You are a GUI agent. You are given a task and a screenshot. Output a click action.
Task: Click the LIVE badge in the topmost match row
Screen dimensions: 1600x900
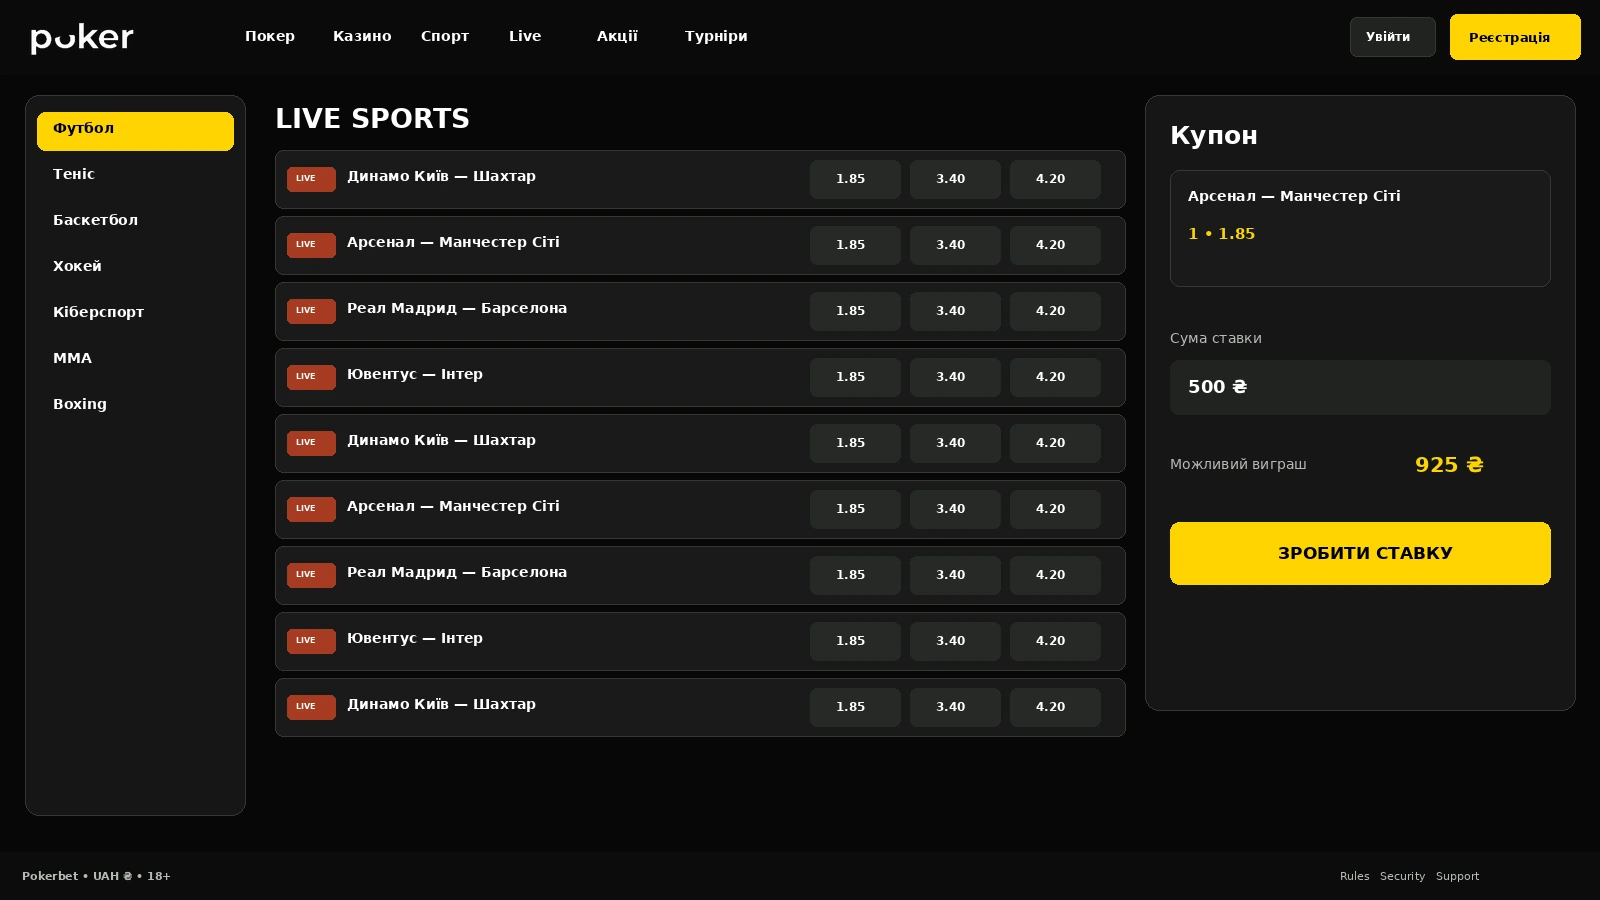pyautogui.click(x=311, y=179)
